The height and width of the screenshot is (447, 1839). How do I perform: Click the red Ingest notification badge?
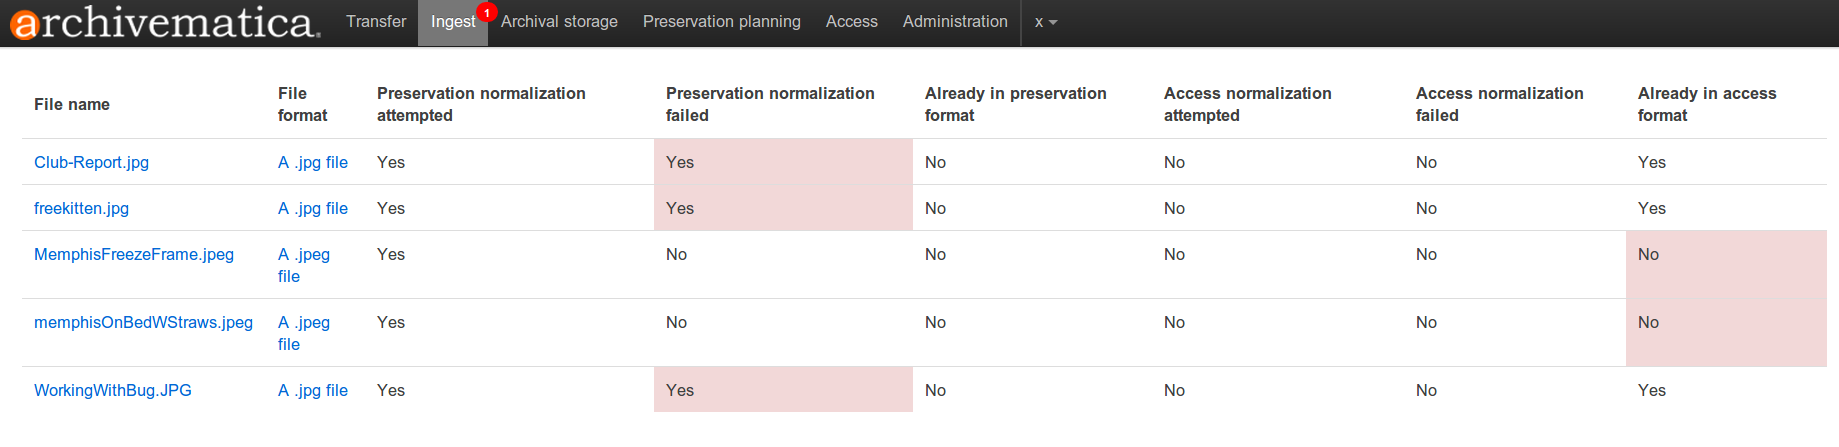(x=486, y=13)
